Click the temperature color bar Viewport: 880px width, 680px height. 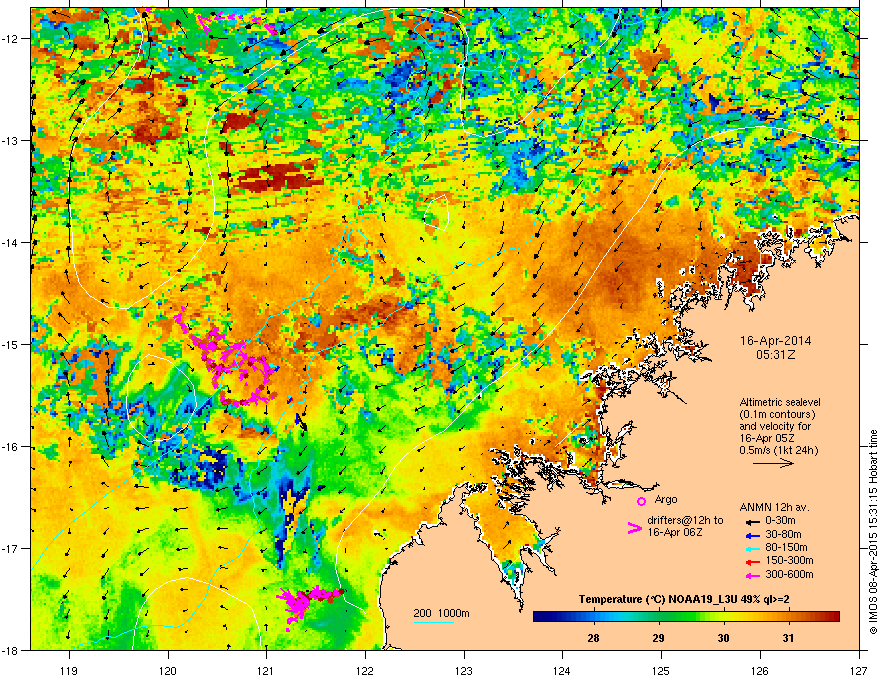686,617
